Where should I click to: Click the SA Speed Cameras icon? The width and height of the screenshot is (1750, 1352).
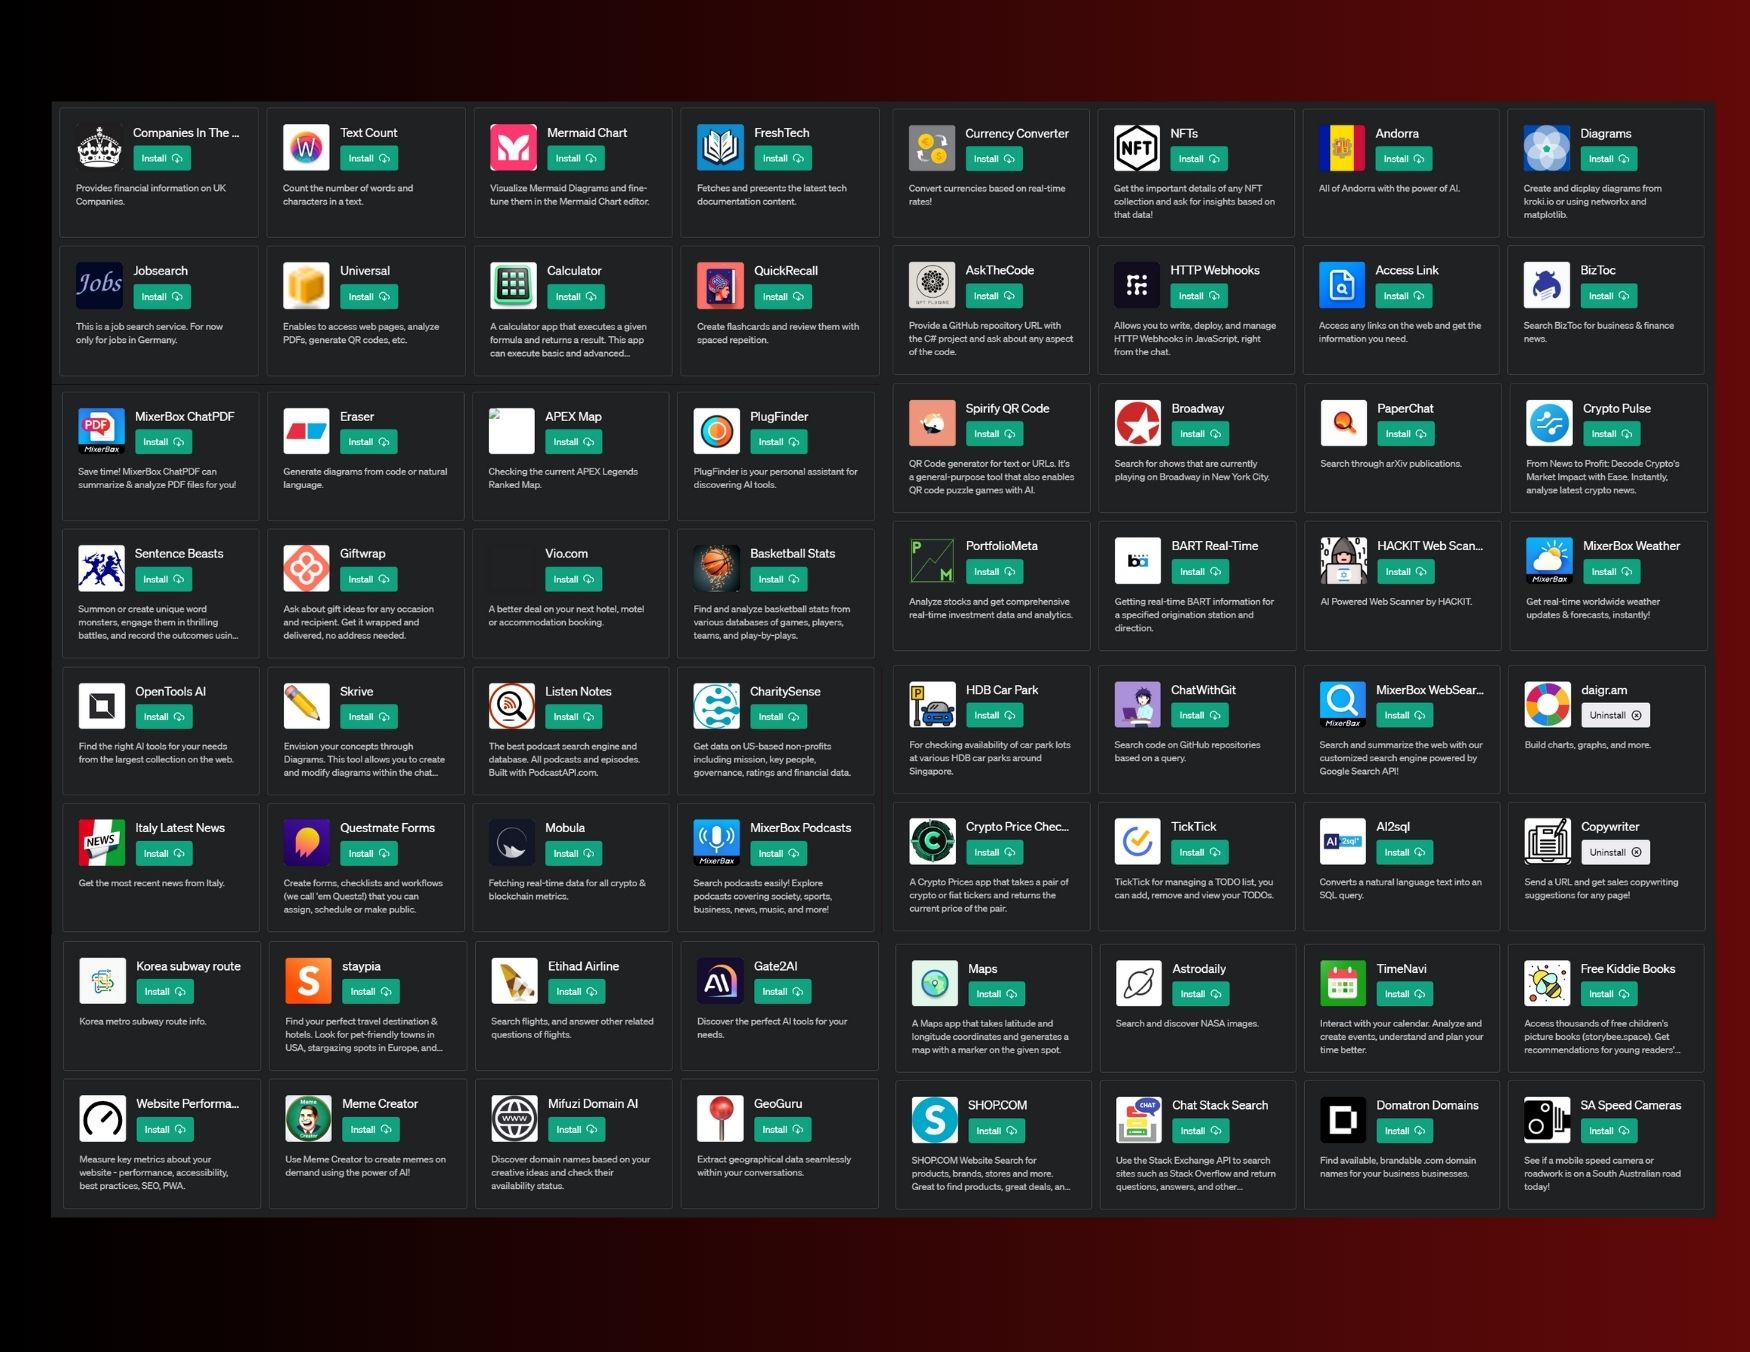1547,1120
